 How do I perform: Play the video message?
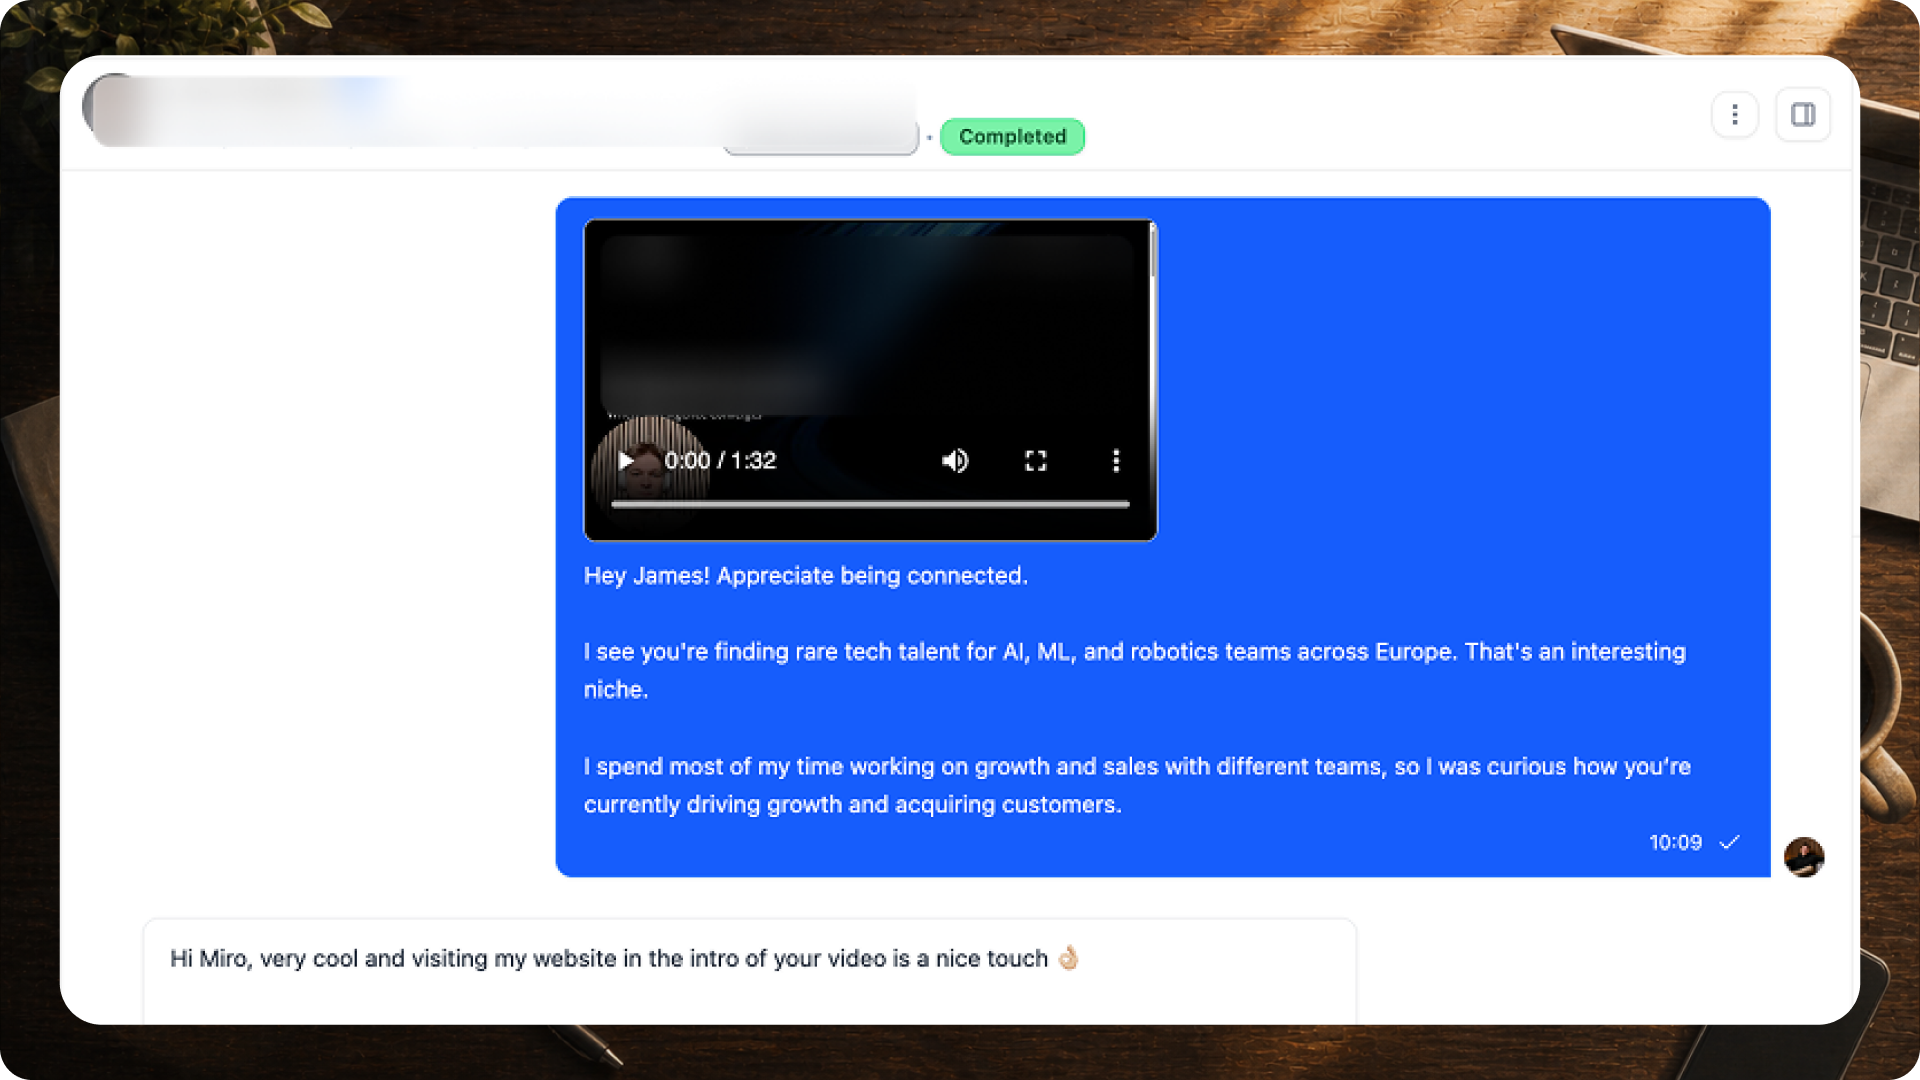click(626, 461)
